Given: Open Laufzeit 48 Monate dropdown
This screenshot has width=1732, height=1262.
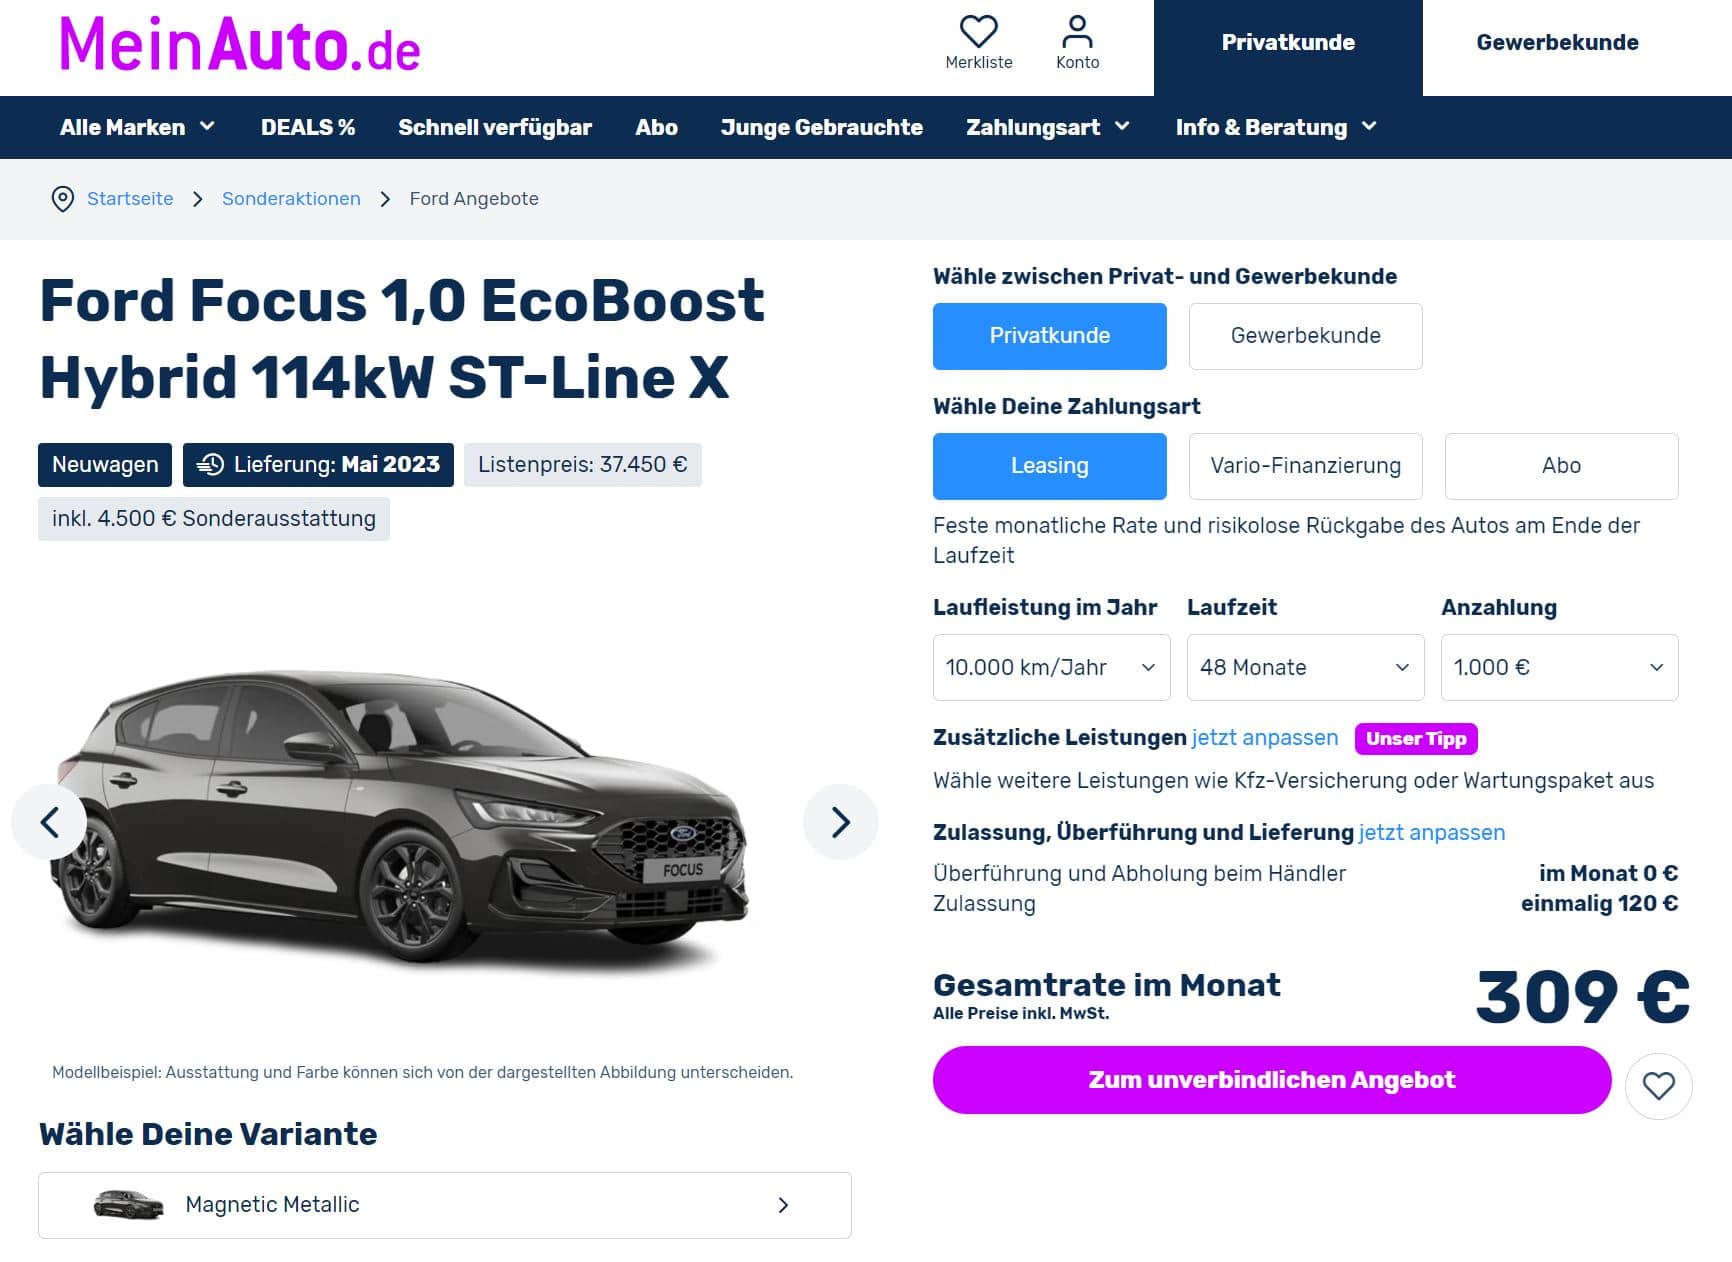Looking at the screenshot, I should pos(1305,667).
